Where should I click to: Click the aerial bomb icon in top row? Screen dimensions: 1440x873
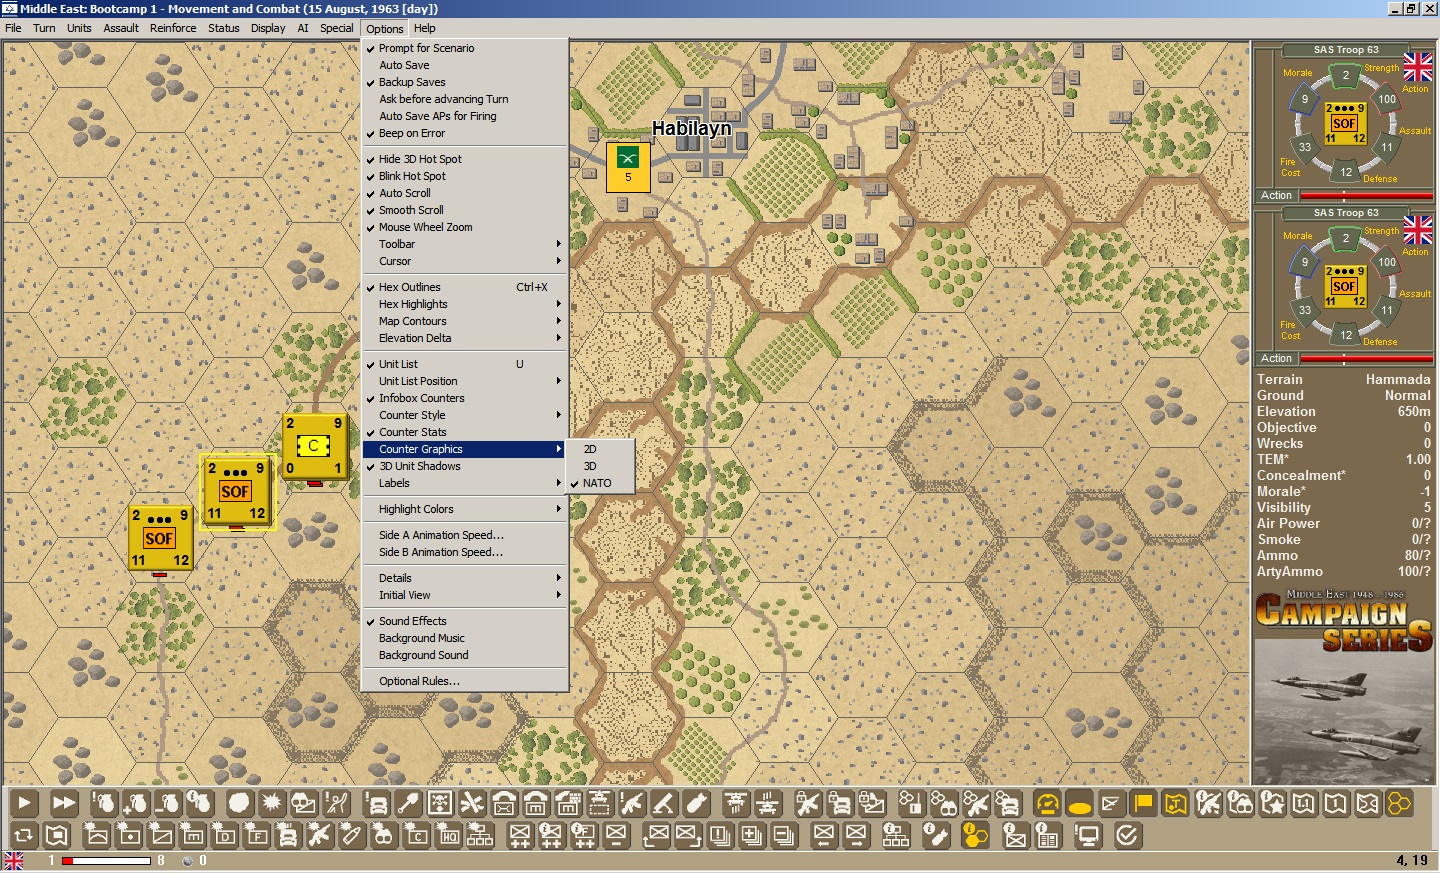[x=696, y=802]
